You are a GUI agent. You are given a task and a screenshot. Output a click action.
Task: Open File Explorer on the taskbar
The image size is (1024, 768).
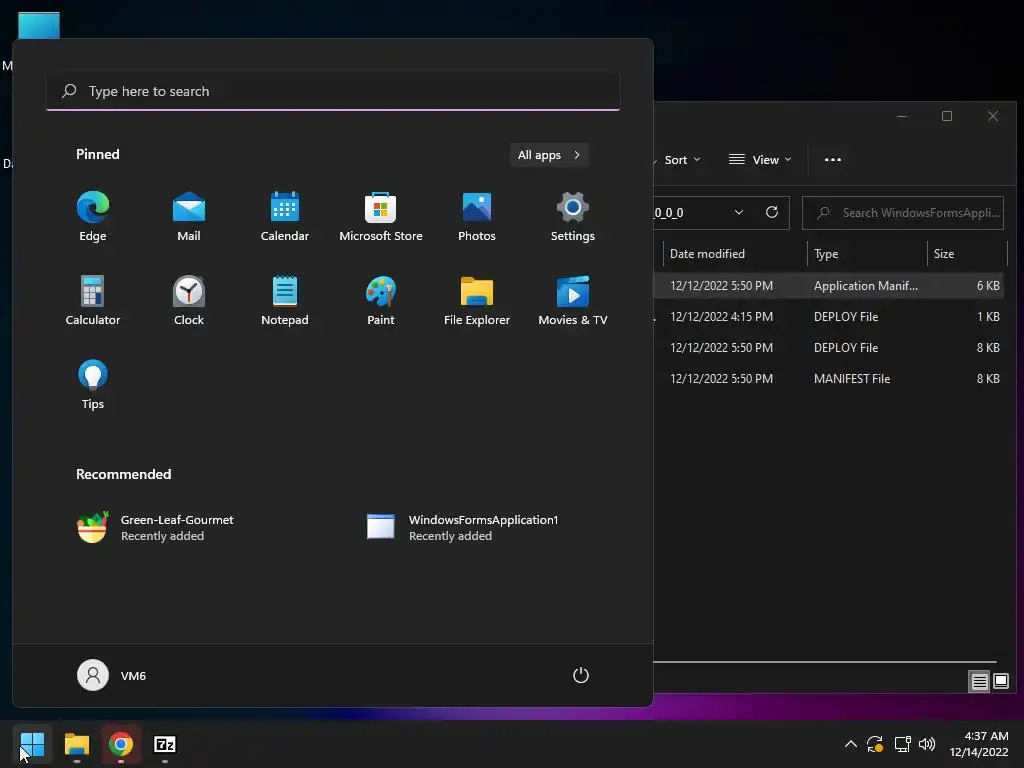(x=76, y=744)
